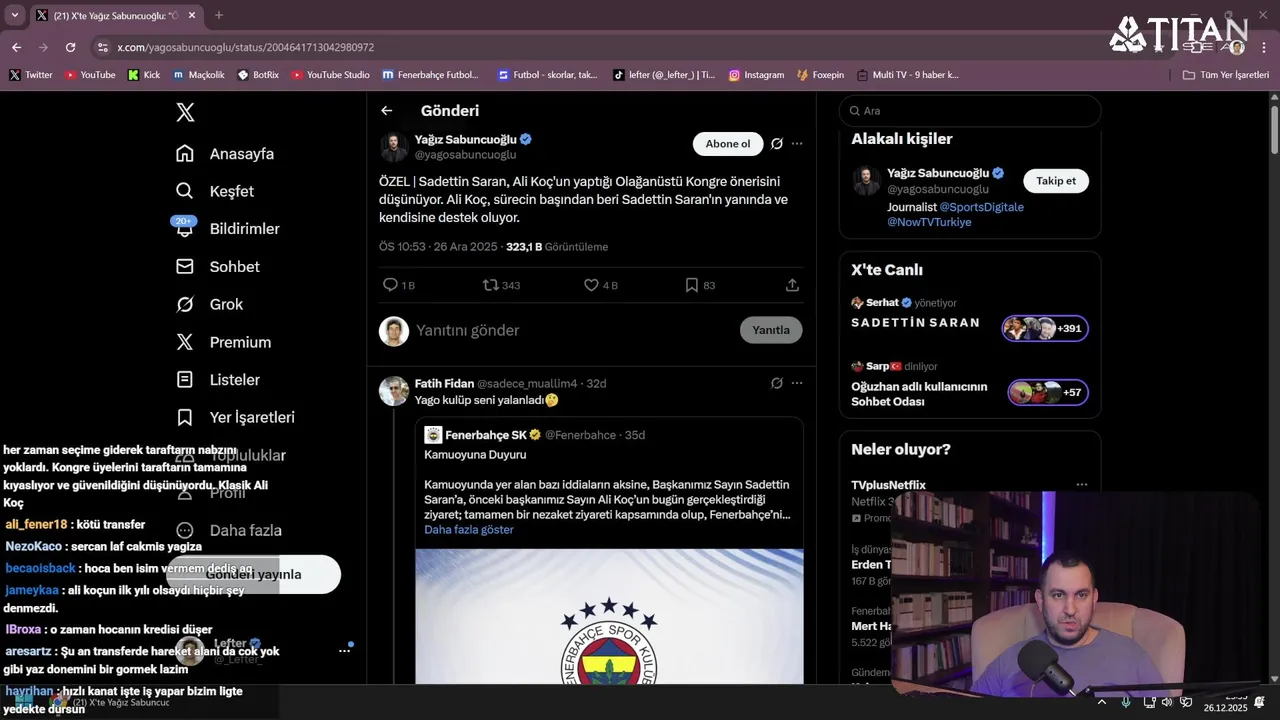Click the address bar URL

[x=245, y=47]
